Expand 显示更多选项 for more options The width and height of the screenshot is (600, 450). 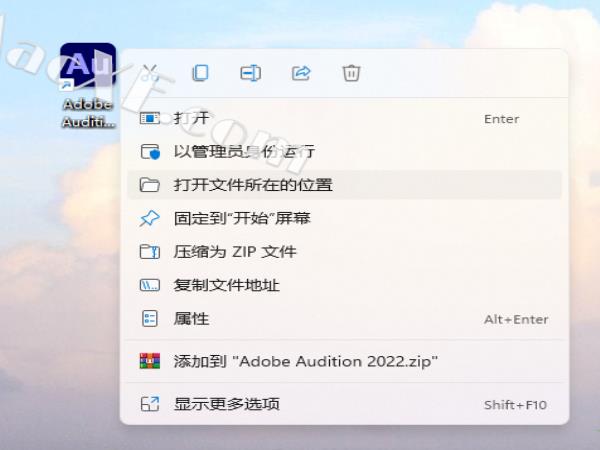(227, 404)
